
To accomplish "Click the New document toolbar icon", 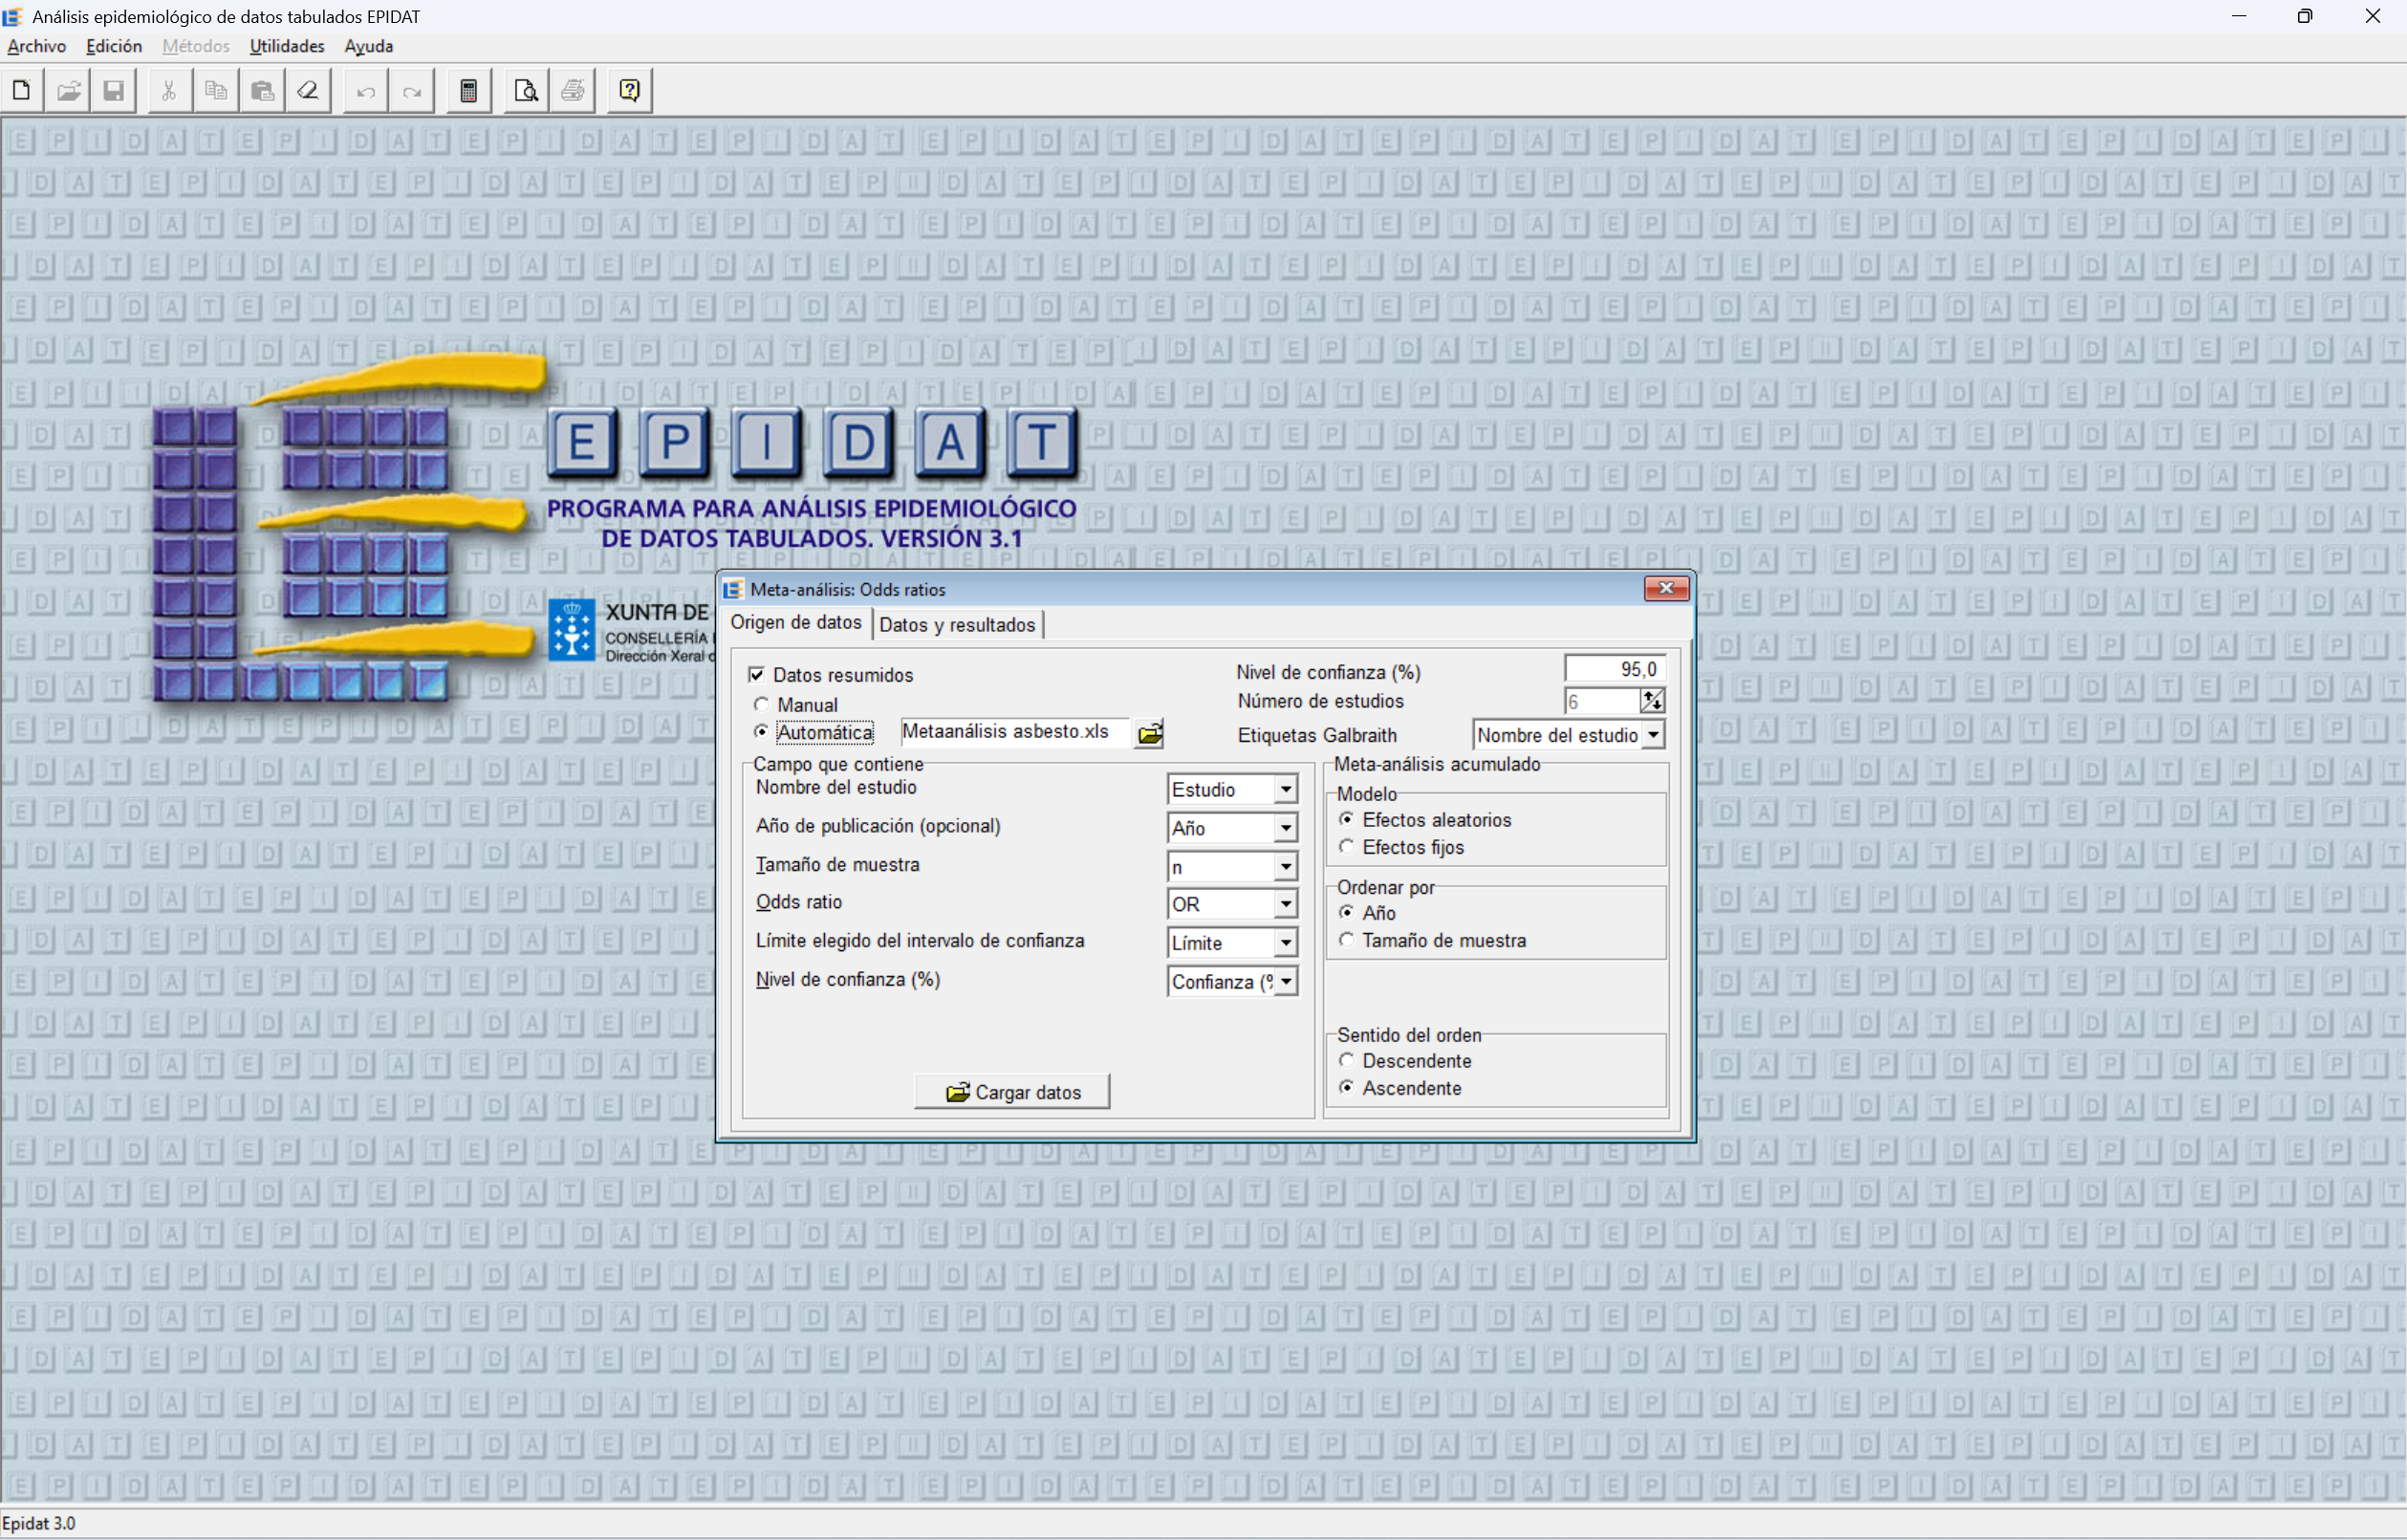I will [x=22, y=91].
